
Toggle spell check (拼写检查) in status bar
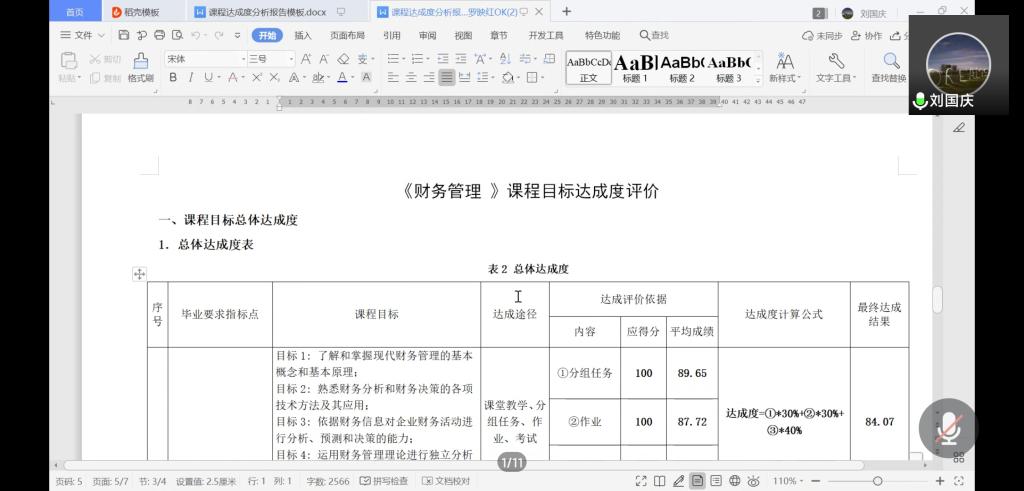tap(383, 481)
